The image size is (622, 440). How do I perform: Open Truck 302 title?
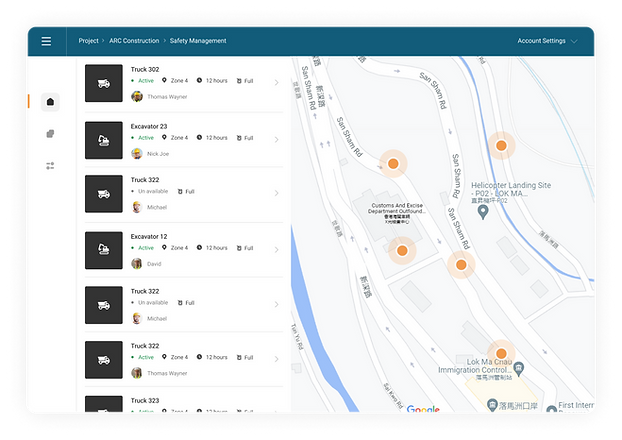tap(145, 69)
